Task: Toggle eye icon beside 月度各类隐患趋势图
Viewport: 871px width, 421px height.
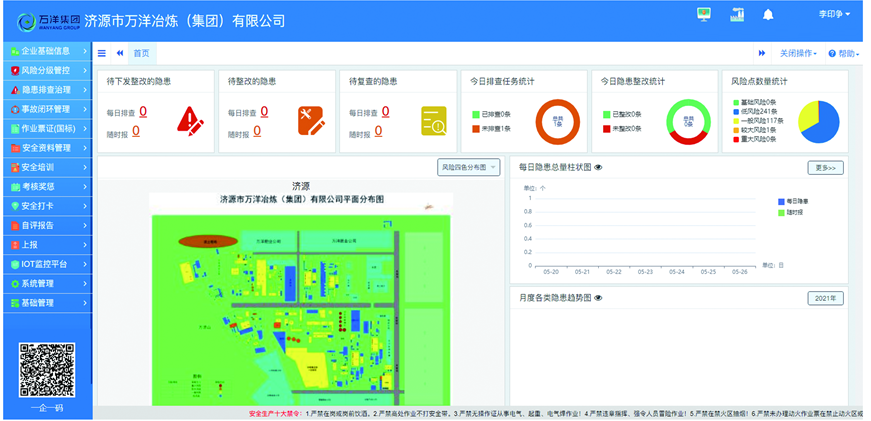Action: click(x=598, y=298)
